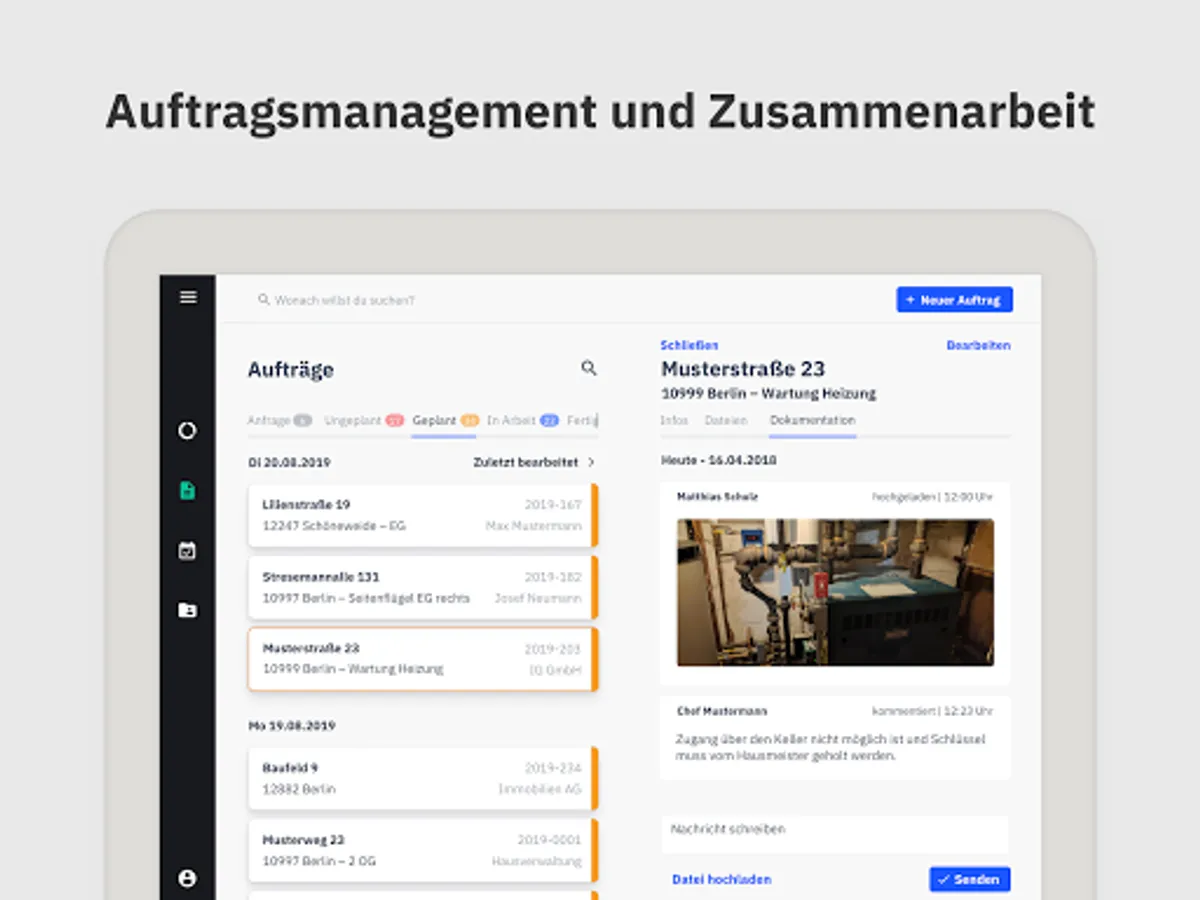The height and width of the screenshot is (900, 1200).
Task: Open the Musterweg 23 order card
Action: point(422,851)
